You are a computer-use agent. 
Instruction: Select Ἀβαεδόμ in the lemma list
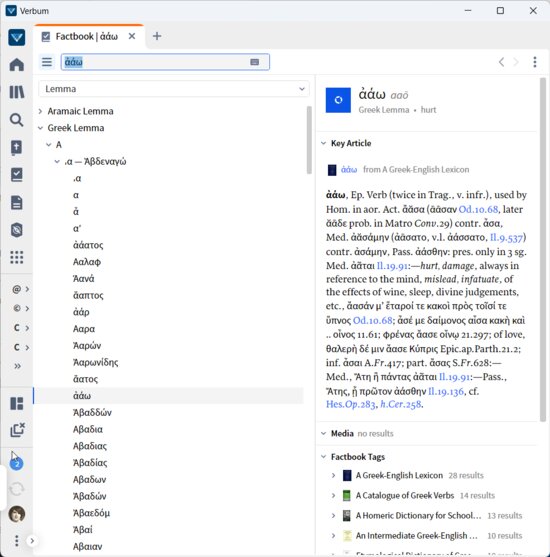pyautogui.click(x=91, y=513)
